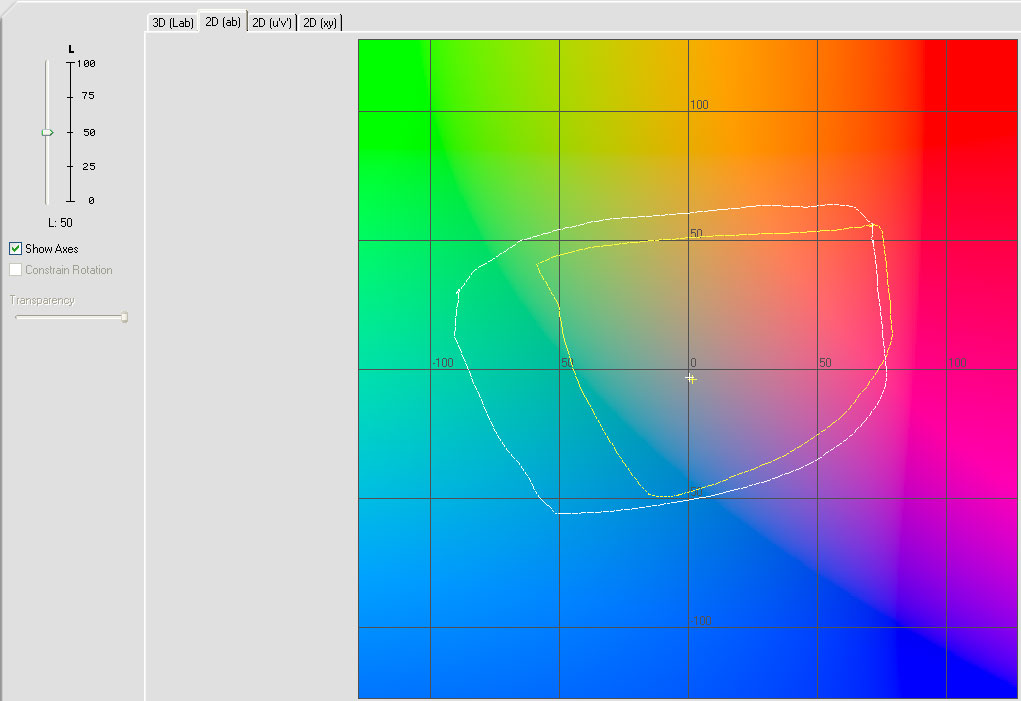Open the 2D (u'v') tab
1021x701 pixels.
272,23
